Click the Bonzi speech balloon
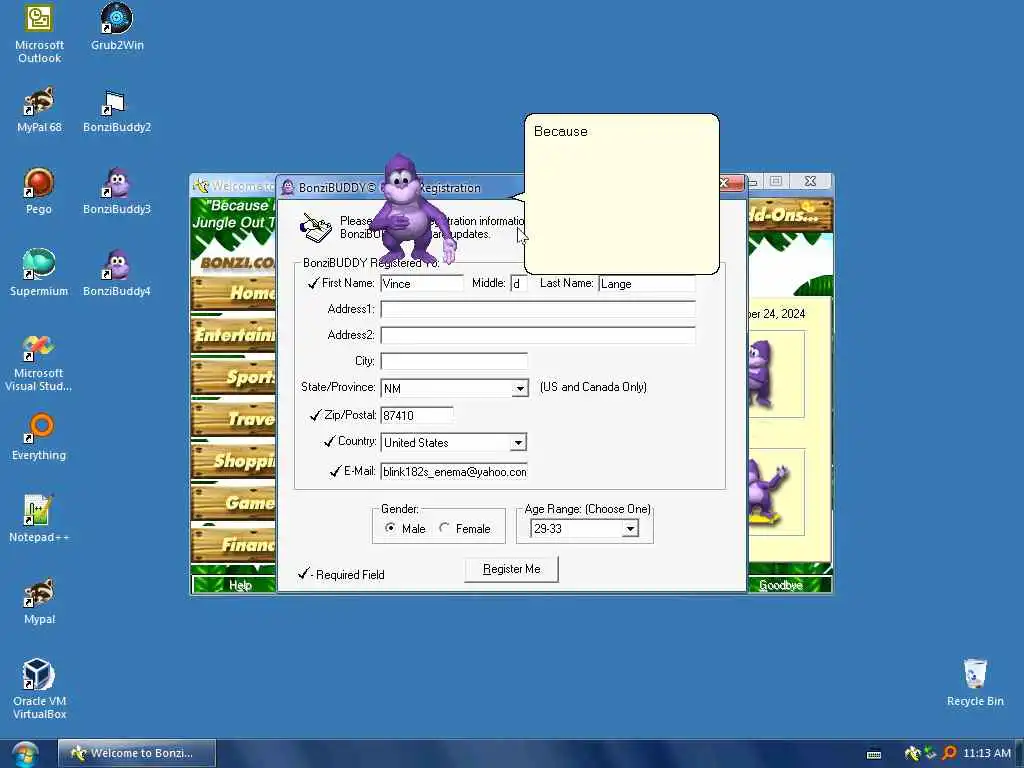 (621, 194)
